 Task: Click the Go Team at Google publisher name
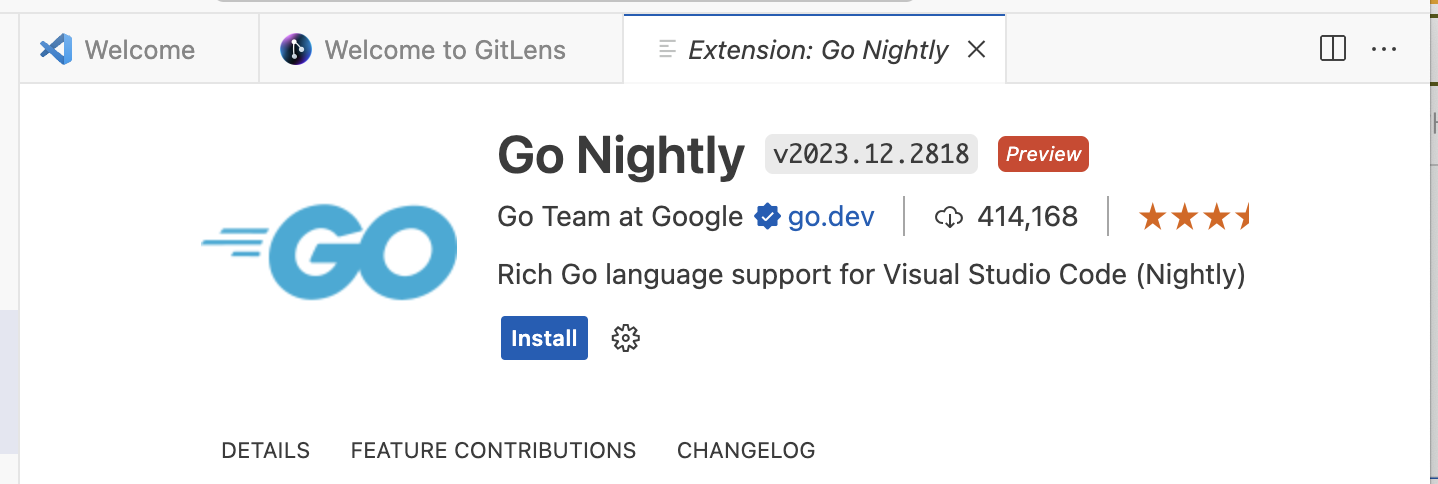[620, 216]
